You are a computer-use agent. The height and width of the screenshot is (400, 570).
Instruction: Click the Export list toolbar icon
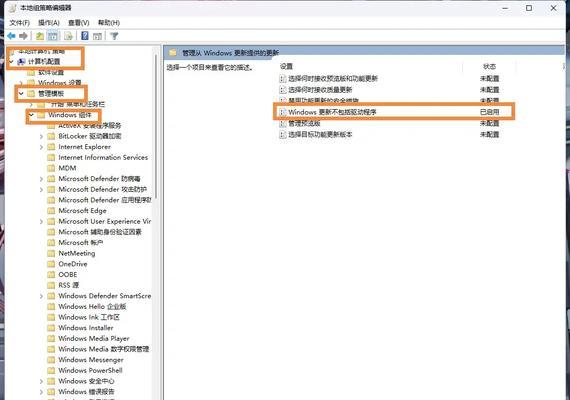pos(68,36)
